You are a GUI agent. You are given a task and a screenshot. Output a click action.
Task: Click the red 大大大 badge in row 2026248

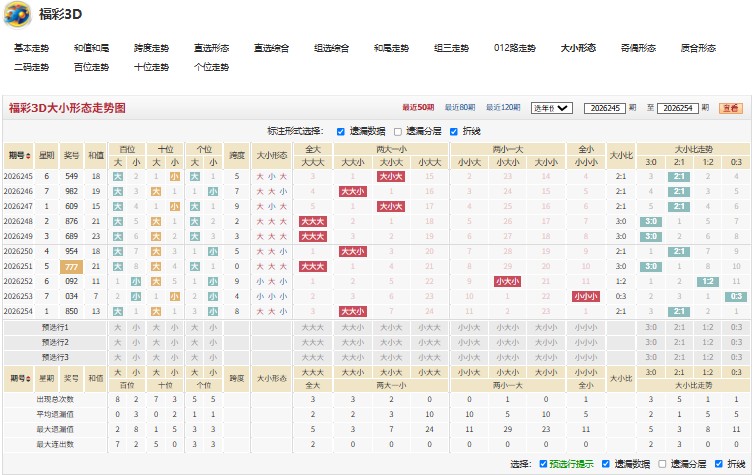point(313,221)
